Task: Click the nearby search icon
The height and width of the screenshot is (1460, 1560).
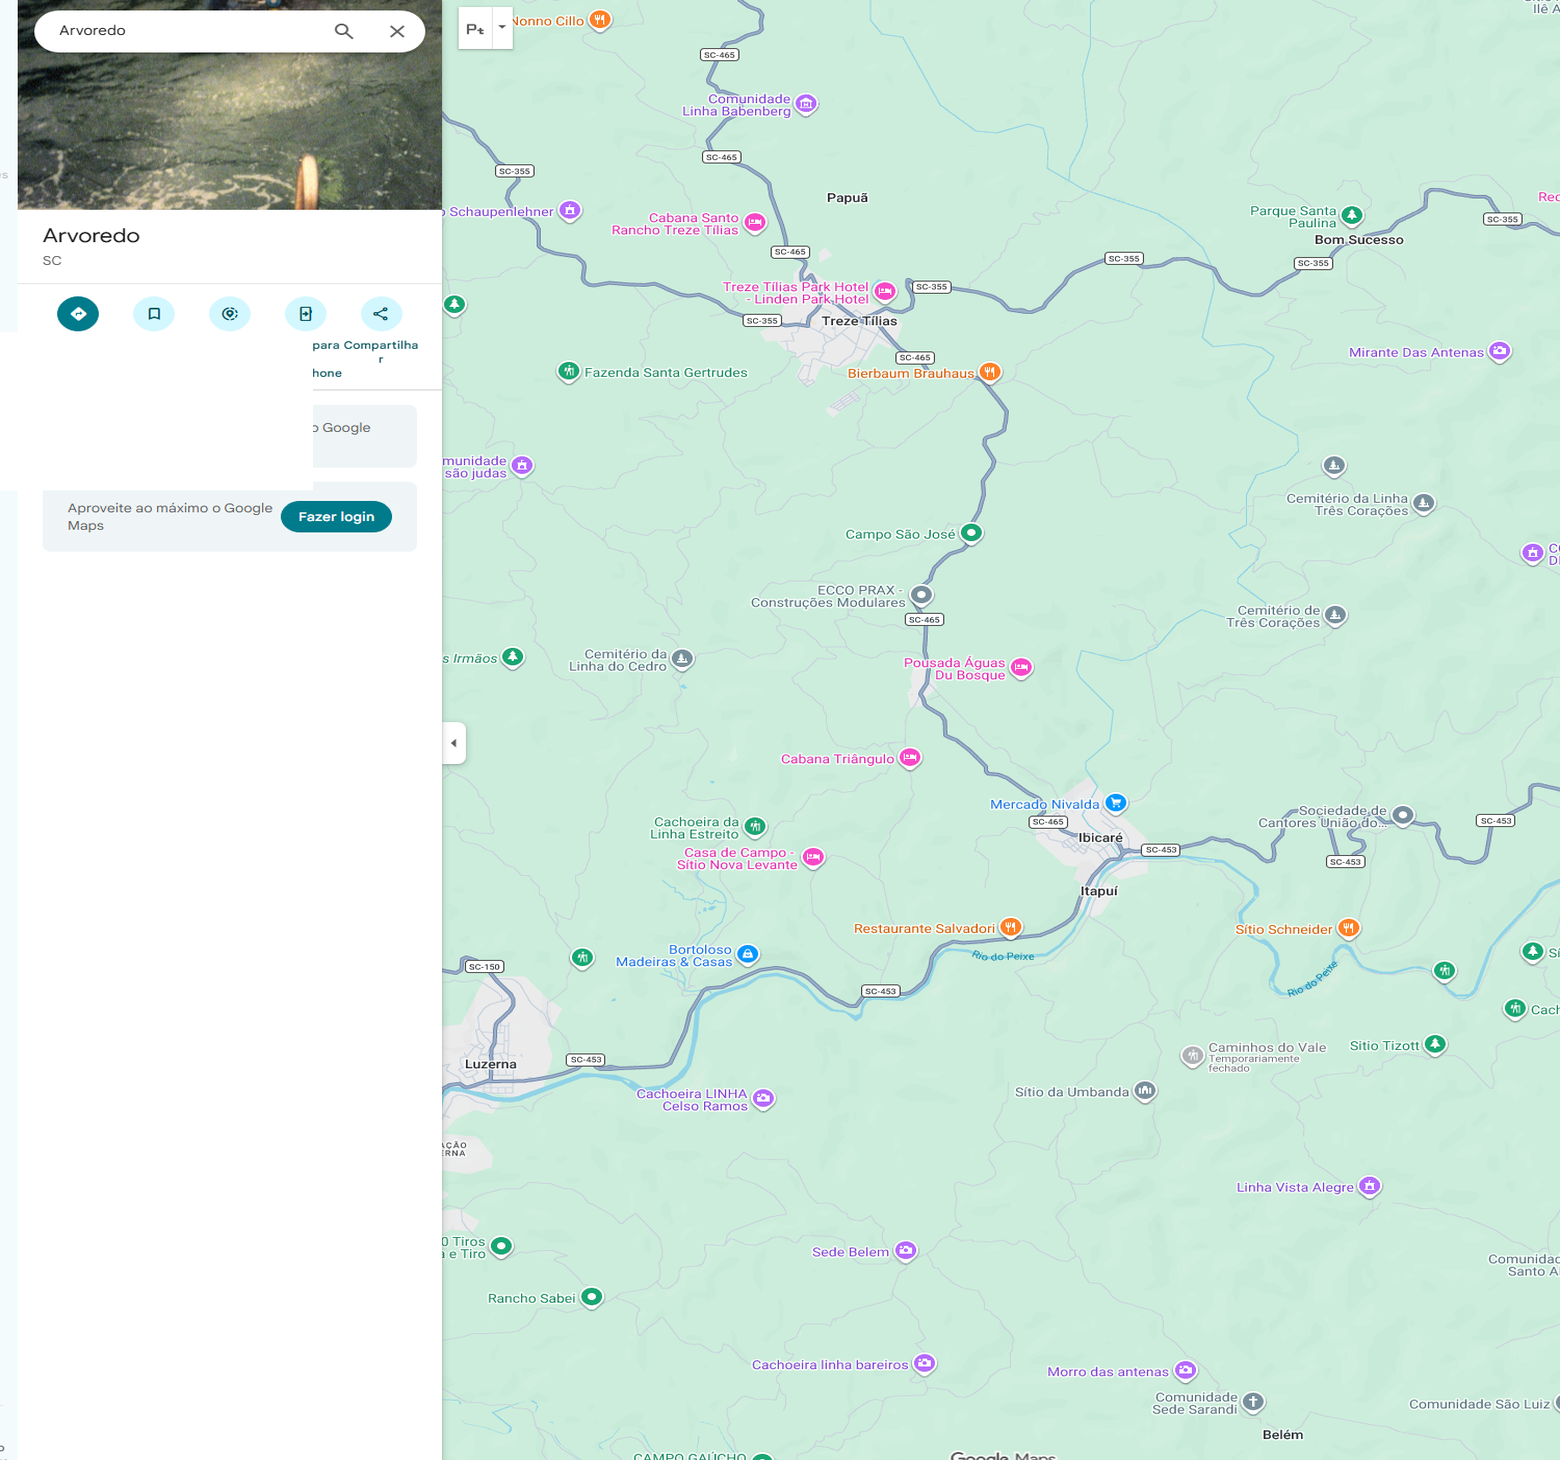Action: tap(230, 314)
